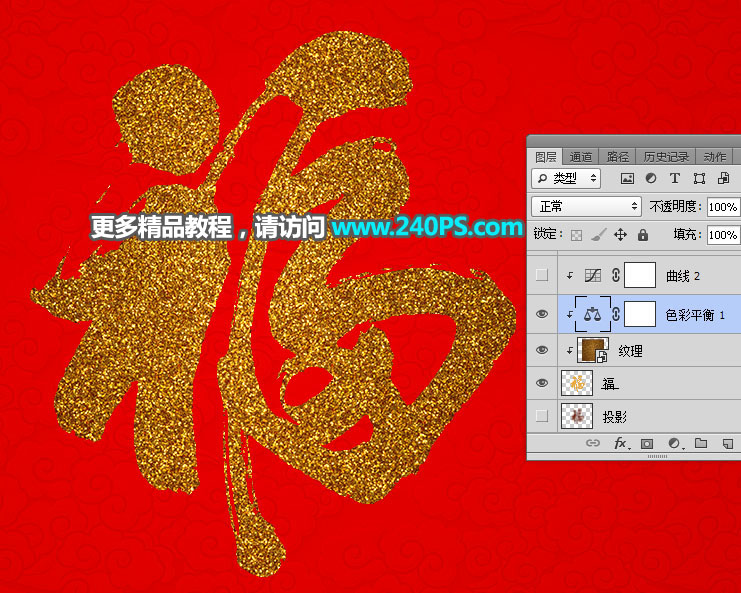The image size is (741, 593).
Task: Filter layers by smart object icon
Action: pyautogui.click(x=723, y=179)
